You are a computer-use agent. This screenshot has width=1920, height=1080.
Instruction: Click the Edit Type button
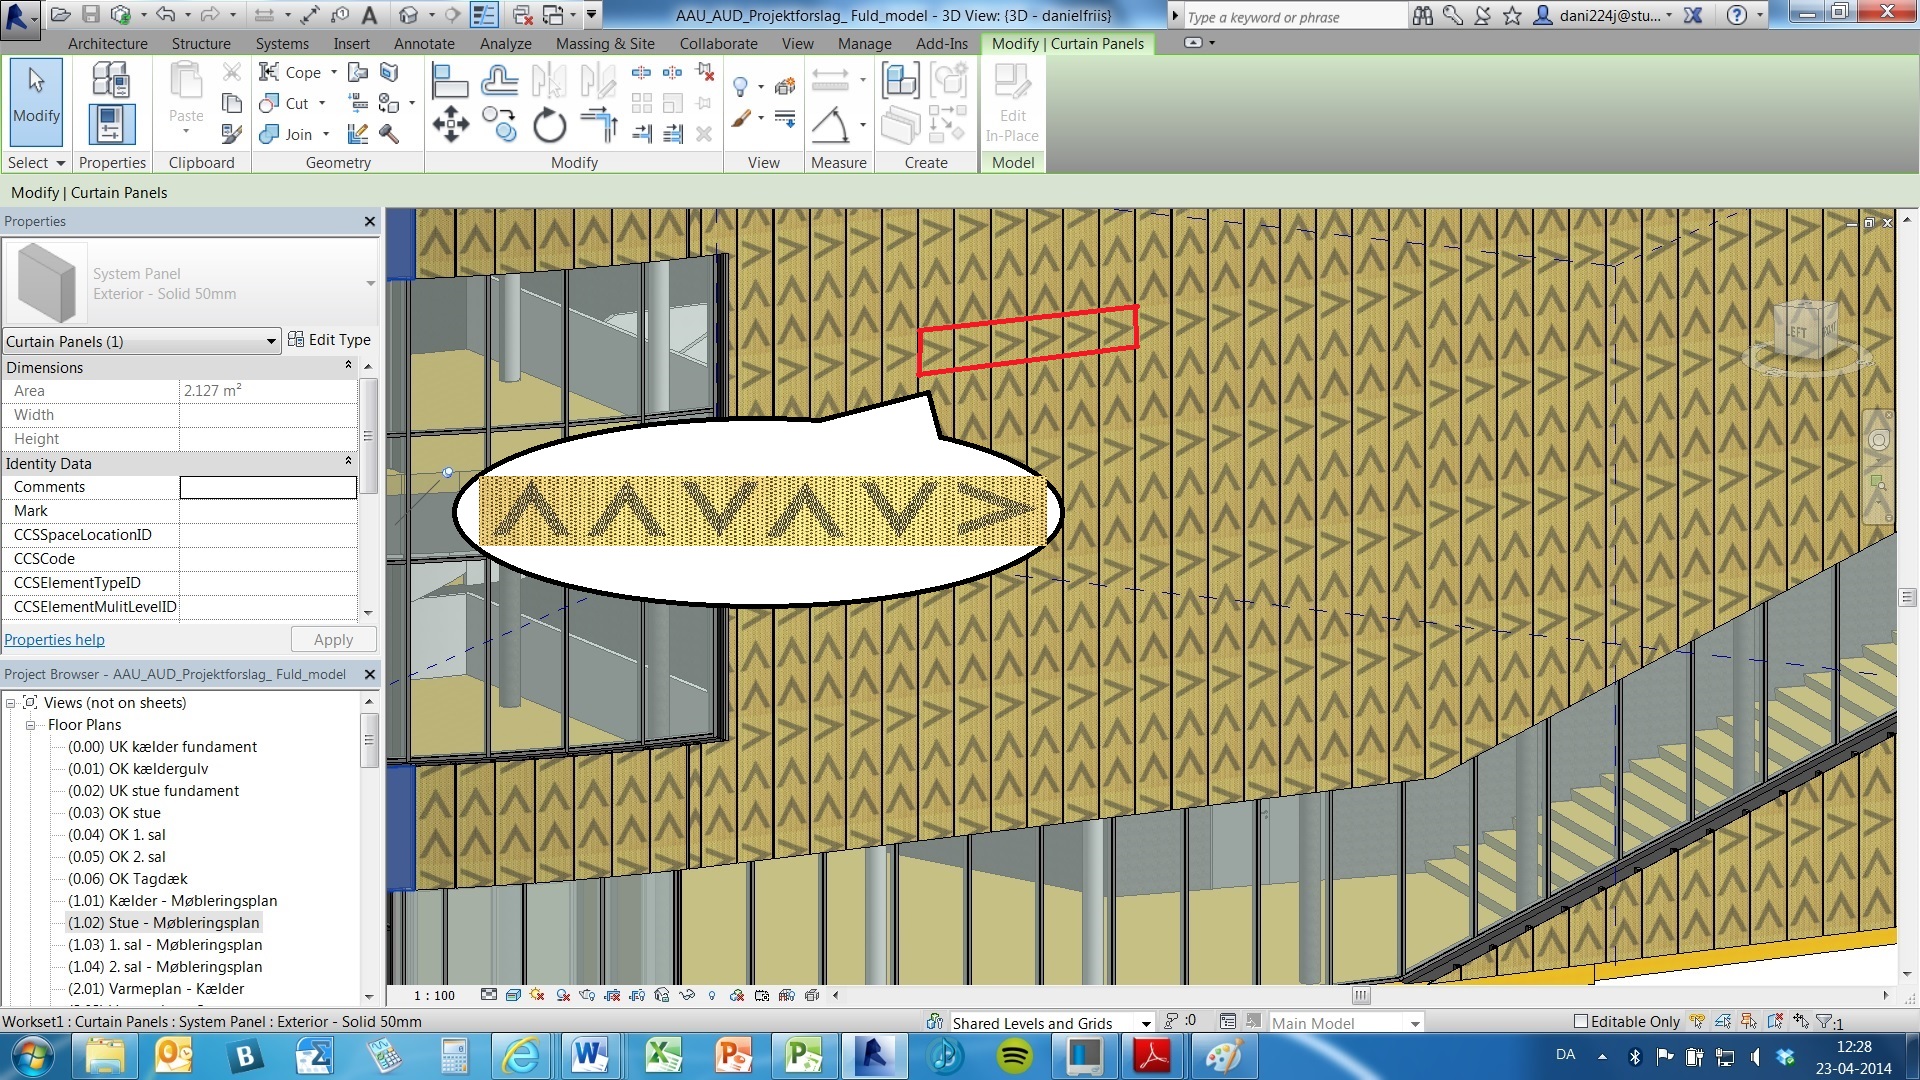331,339
